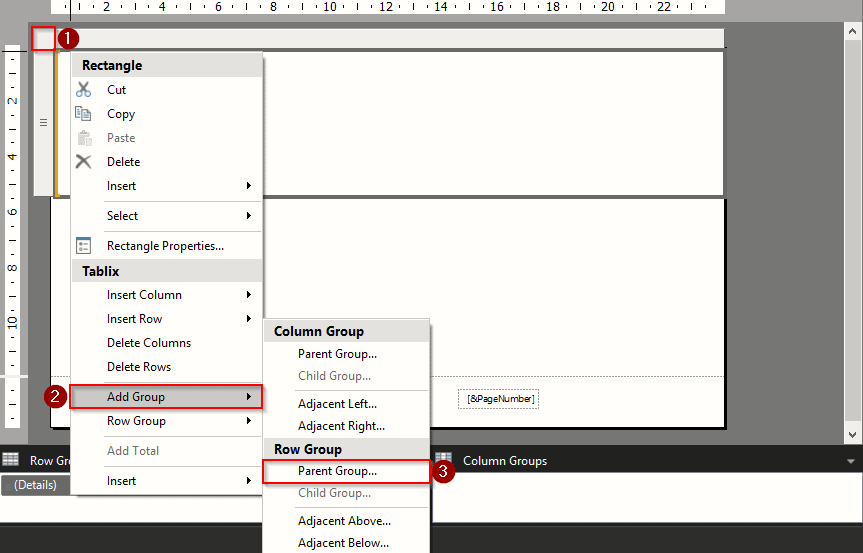Image resolution: width=863 pixels, height=553 pixels.
Task: Choose Copy from the context menu
Action: tap(167, 113)
